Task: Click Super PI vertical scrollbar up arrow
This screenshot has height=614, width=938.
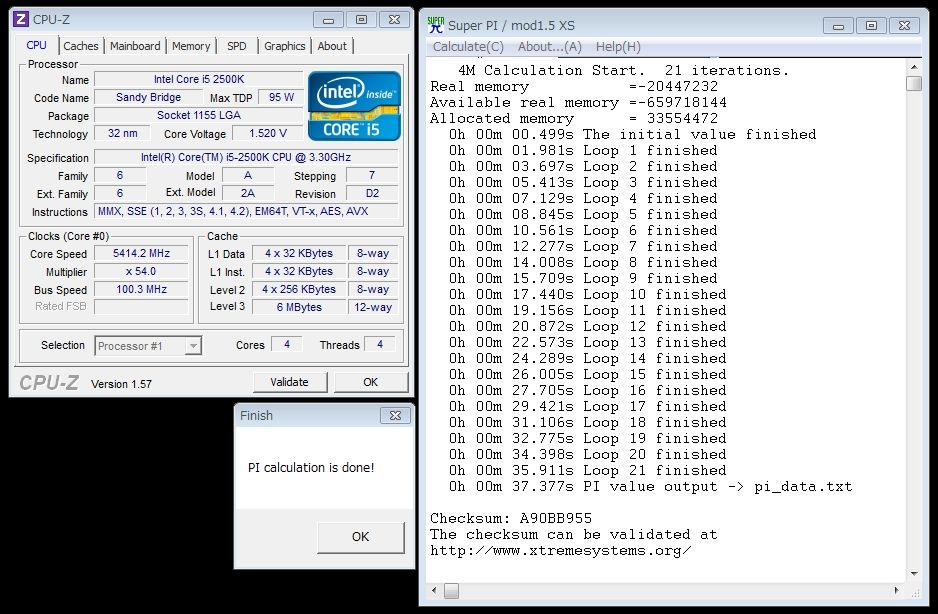Action: coord(914,67)
